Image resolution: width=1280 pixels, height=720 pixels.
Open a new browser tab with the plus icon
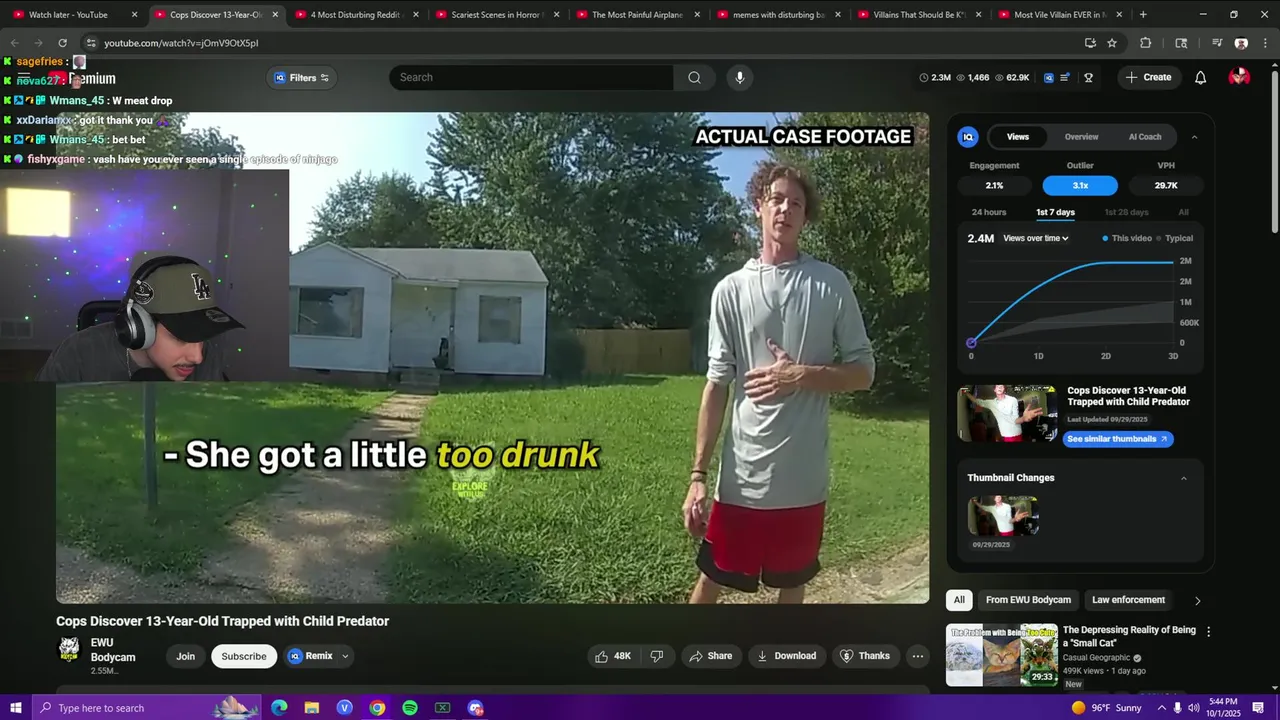point(1143,15)
